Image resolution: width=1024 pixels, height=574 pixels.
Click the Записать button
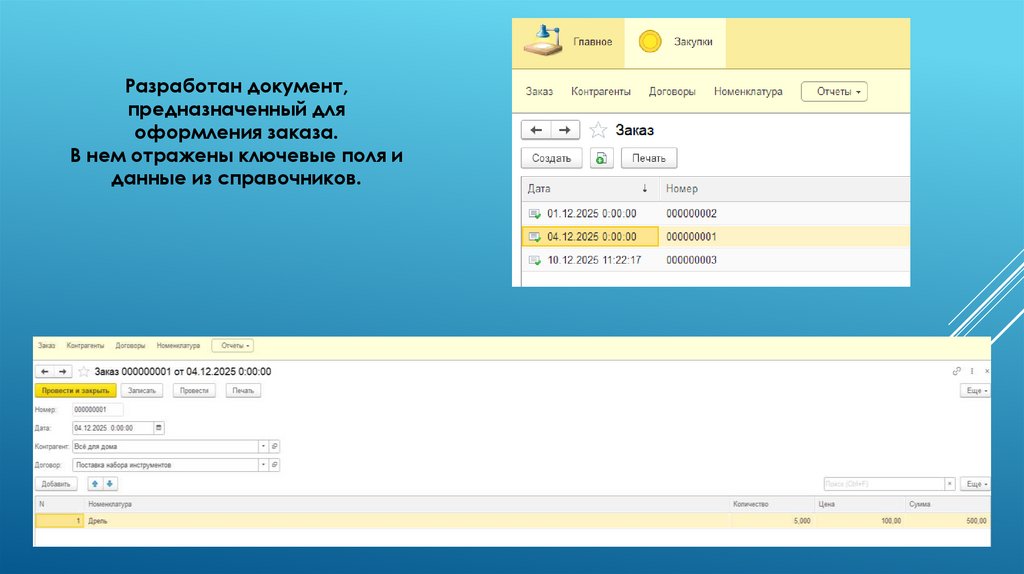tap(142, 391)
